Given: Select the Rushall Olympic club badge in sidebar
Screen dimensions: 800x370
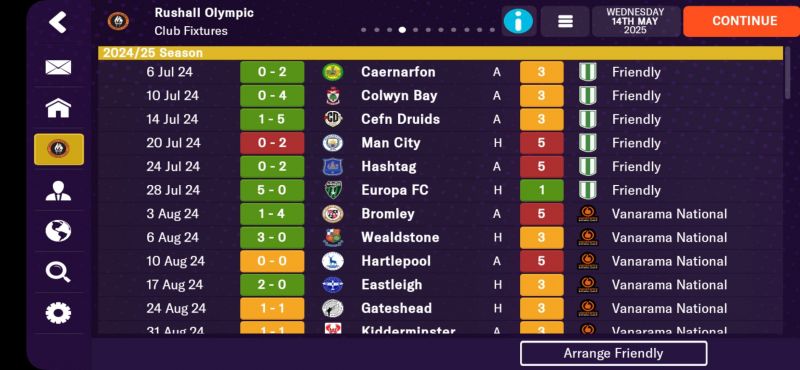Looking at the screenshot, I should point(59,149).
